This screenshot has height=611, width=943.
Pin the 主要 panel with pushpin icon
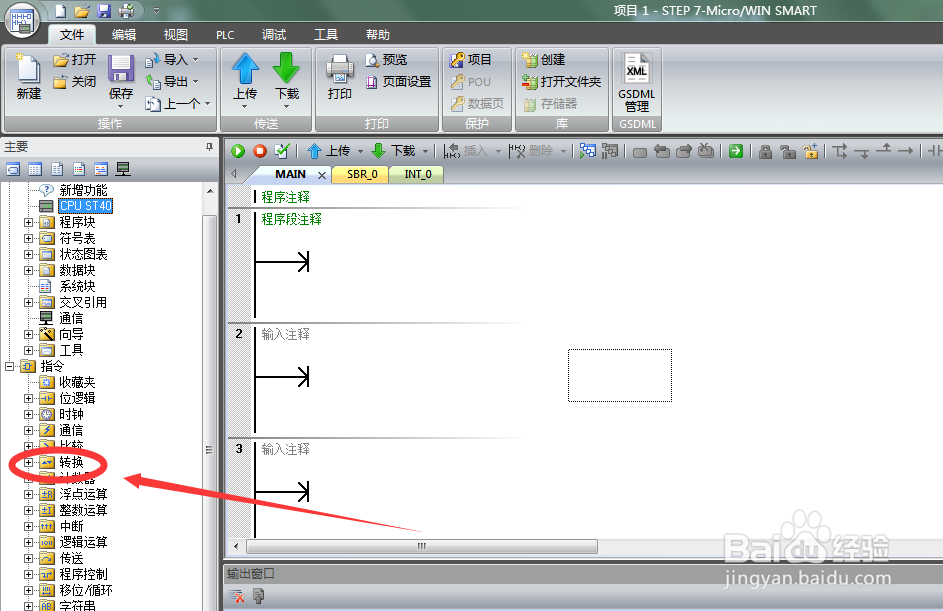pos(209,147)
